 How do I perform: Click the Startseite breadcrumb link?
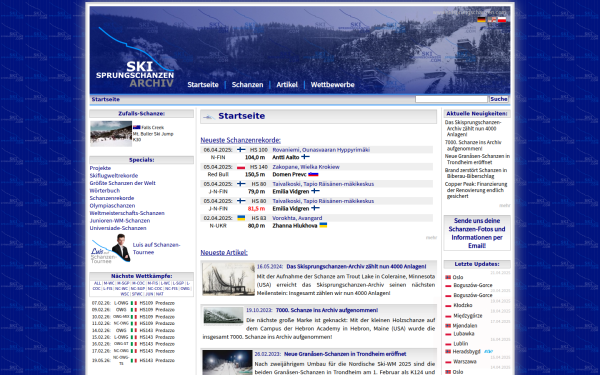pyautogui.click(x=106, y=99)
